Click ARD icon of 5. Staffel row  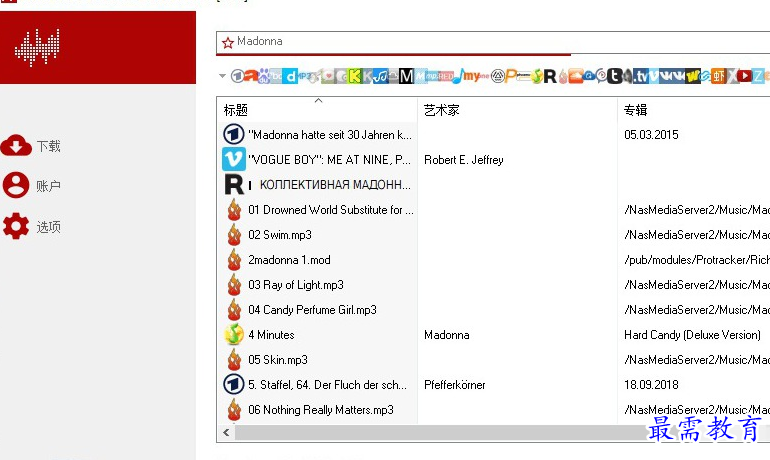[x=234, y=384]
